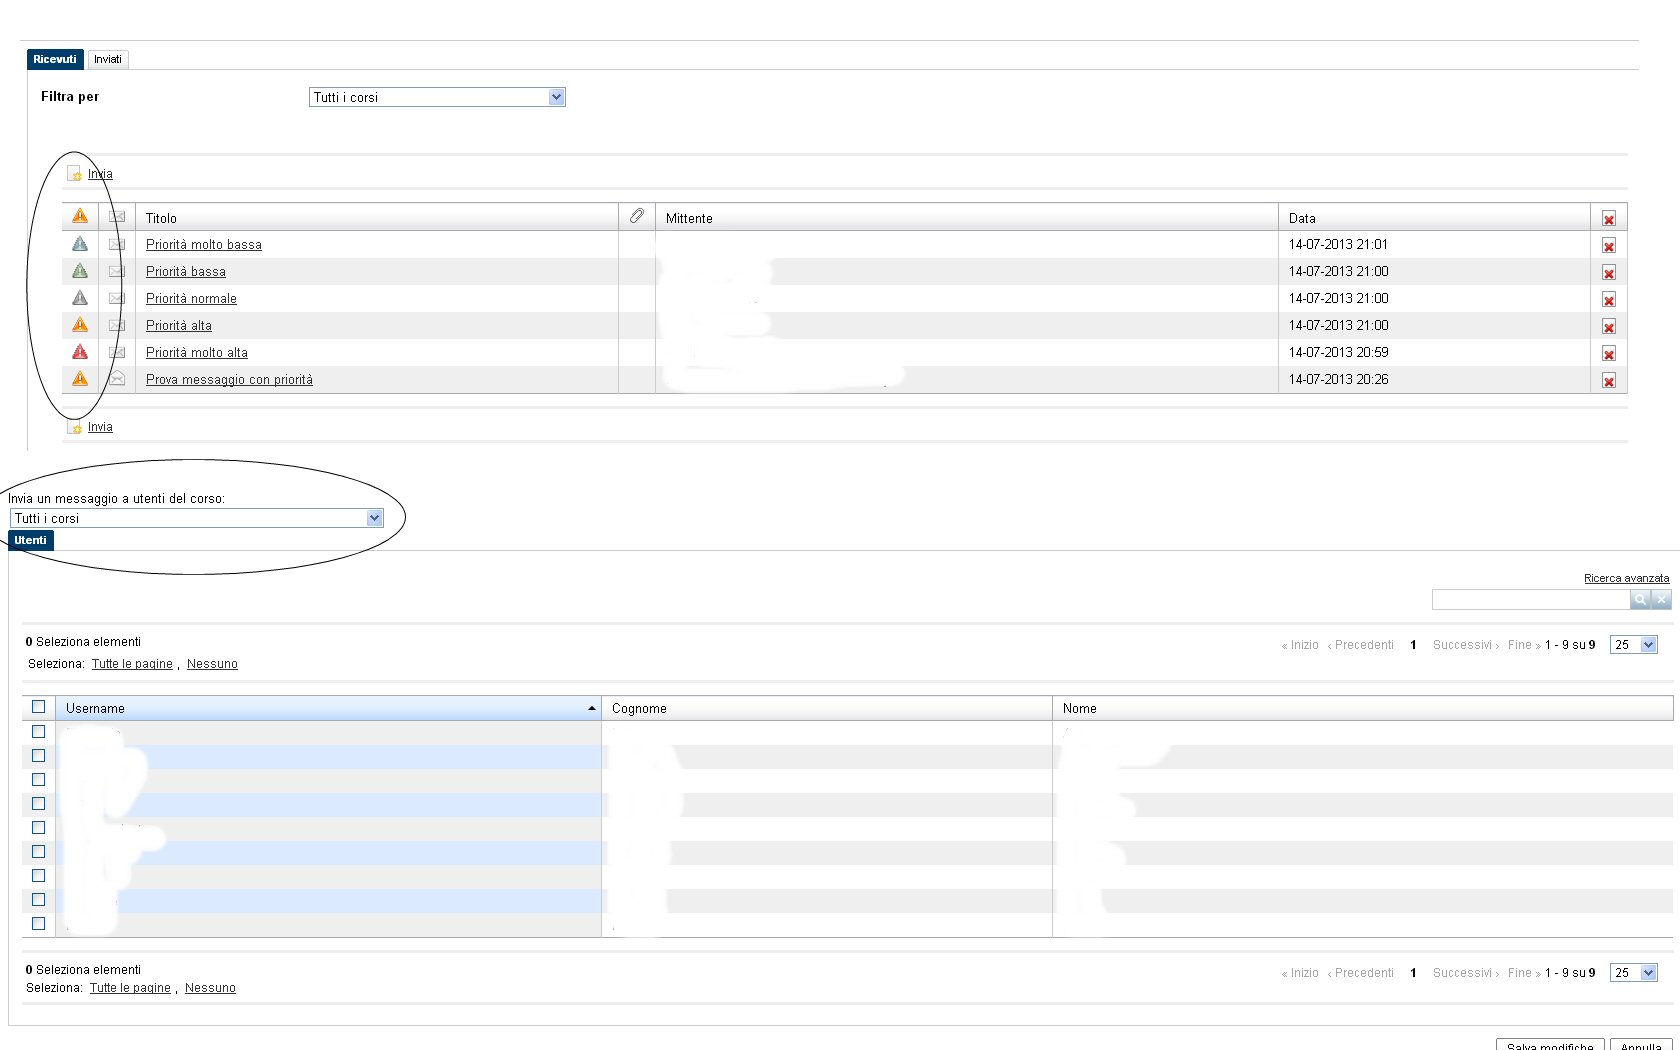Open the top 25 items-per-page dropdown
Image resolution: width=1680 pixels, height=1050 pixels.
[x=1648, y=645]
